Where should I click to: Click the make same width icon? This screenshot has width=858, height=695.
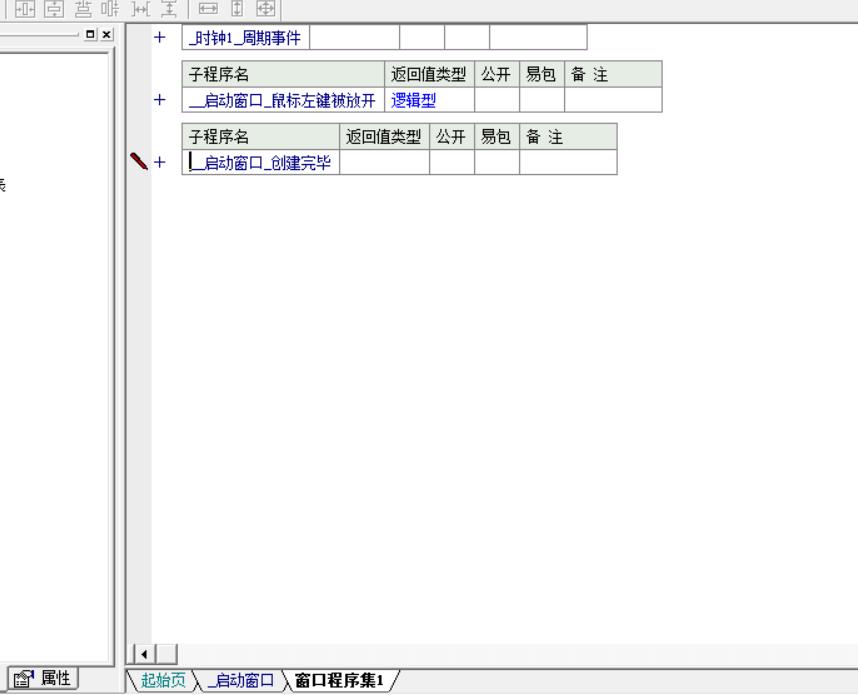[x=208, y=9]
